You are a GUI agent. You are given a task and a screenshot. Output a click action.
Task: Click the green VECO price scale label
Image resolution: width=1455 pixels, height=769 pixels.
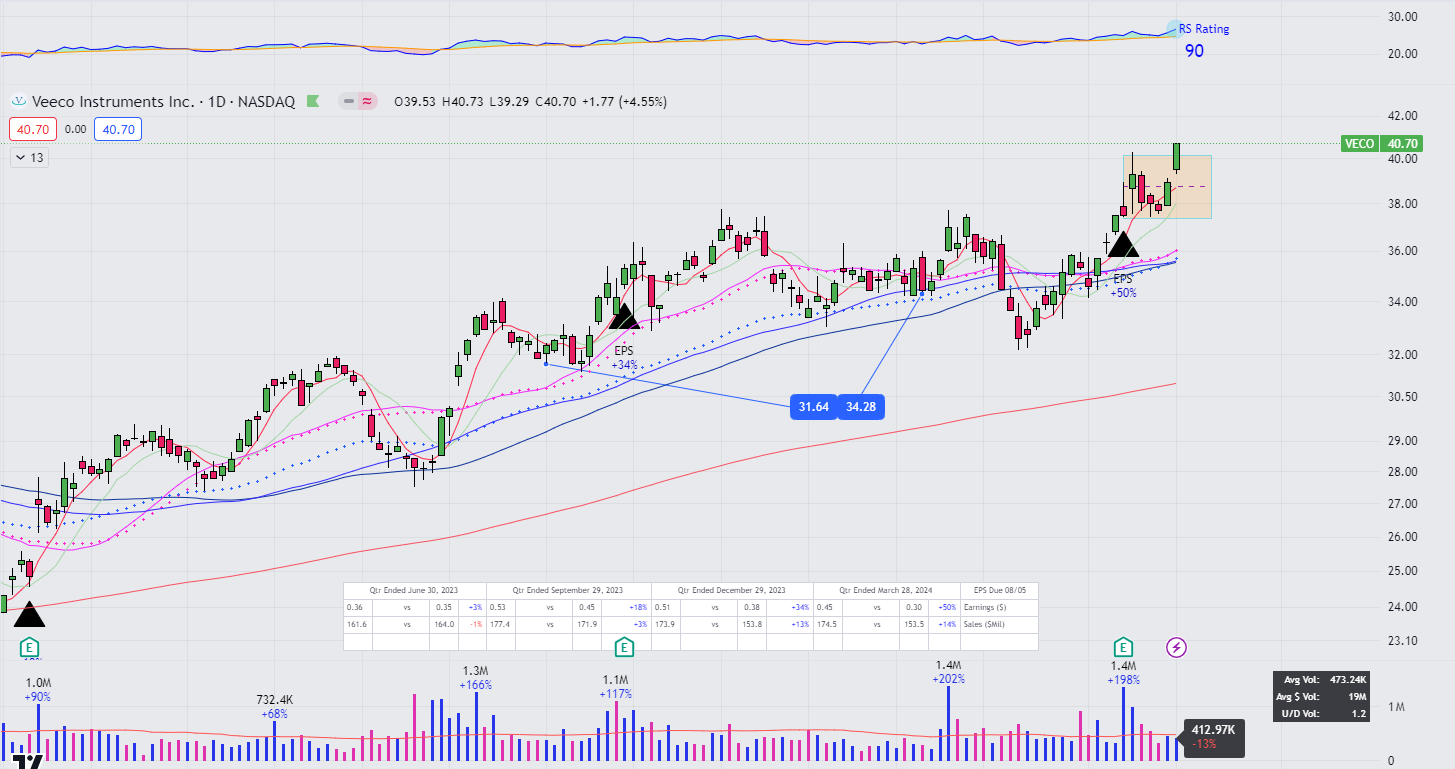[x=1359, y=144]
